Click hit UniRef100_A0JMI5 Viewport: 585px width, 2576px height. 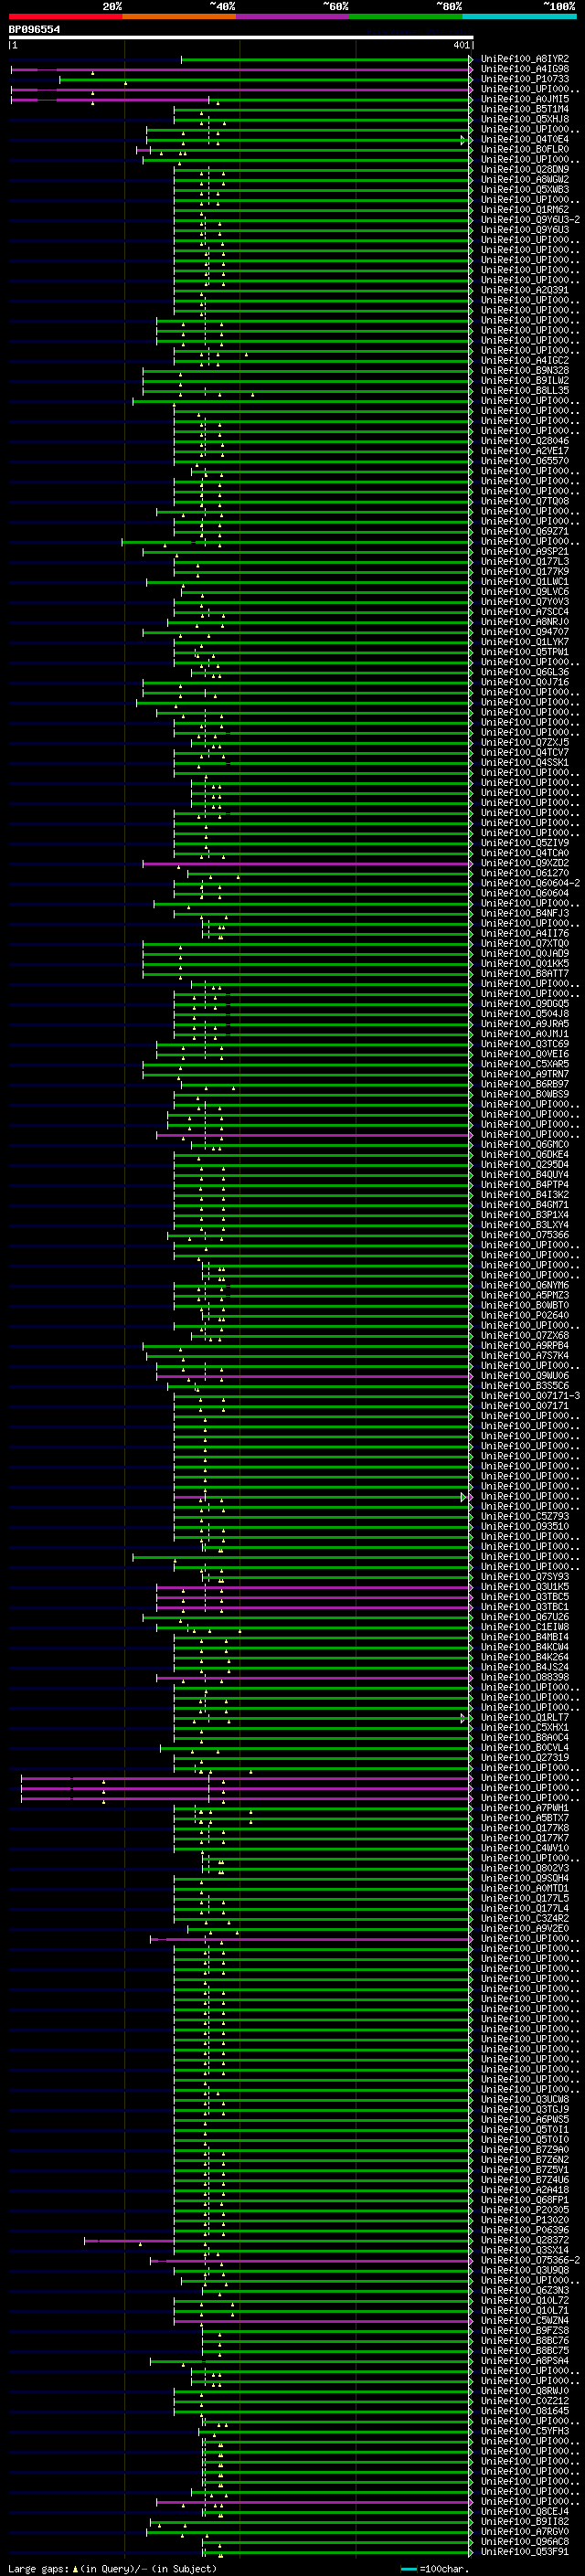(x=524, y=99)
